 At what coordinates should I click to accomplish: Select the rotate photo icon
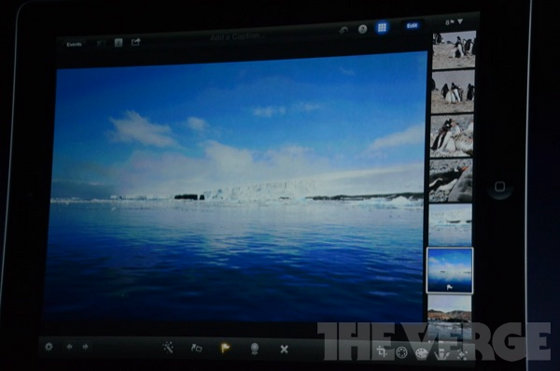(x=196, y=348)
